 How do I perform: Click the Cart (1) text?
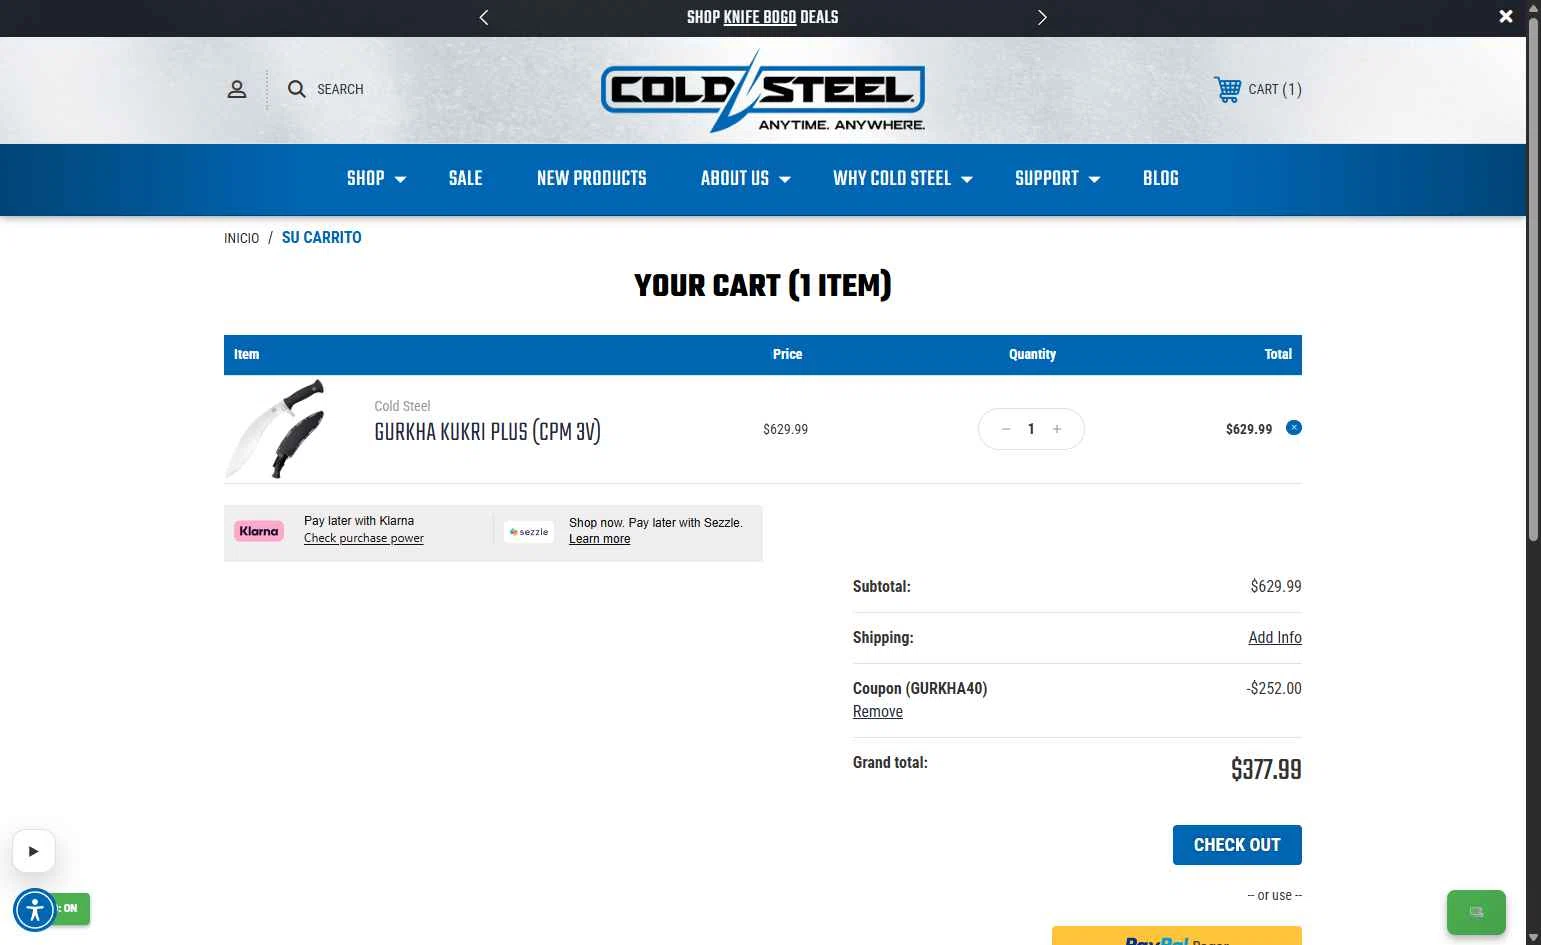coord(1275,89)
